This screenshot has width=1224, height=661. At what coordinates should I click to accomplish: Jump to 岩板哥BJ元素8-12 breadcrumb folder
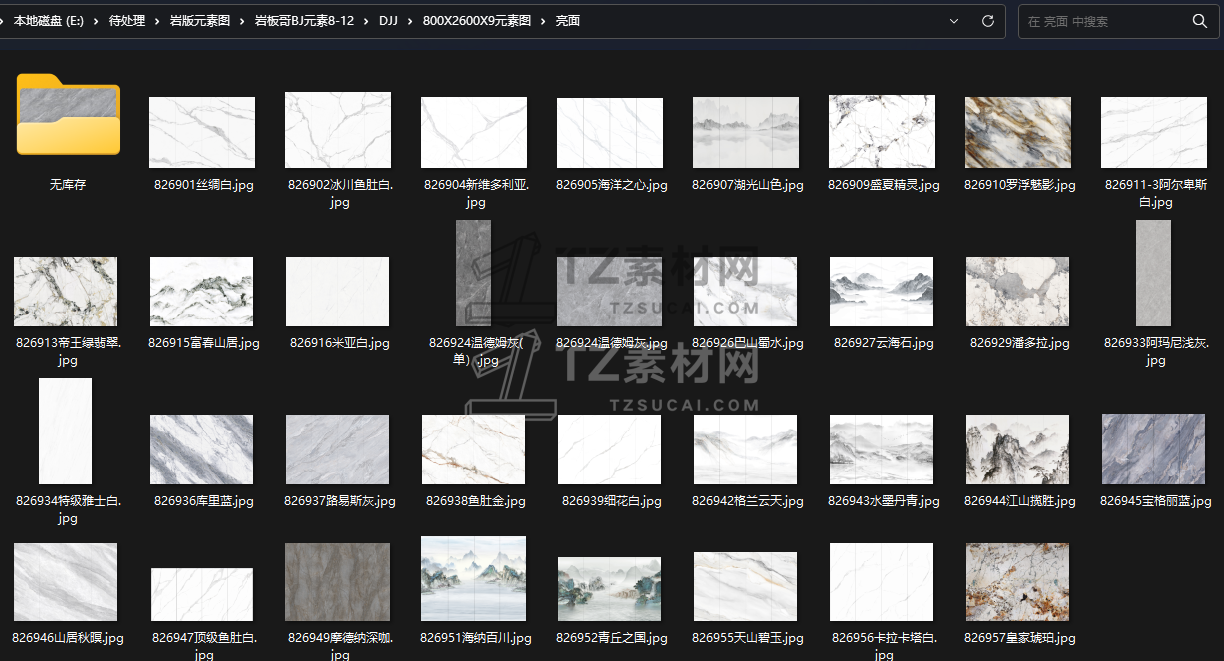(x=304, y=21)
